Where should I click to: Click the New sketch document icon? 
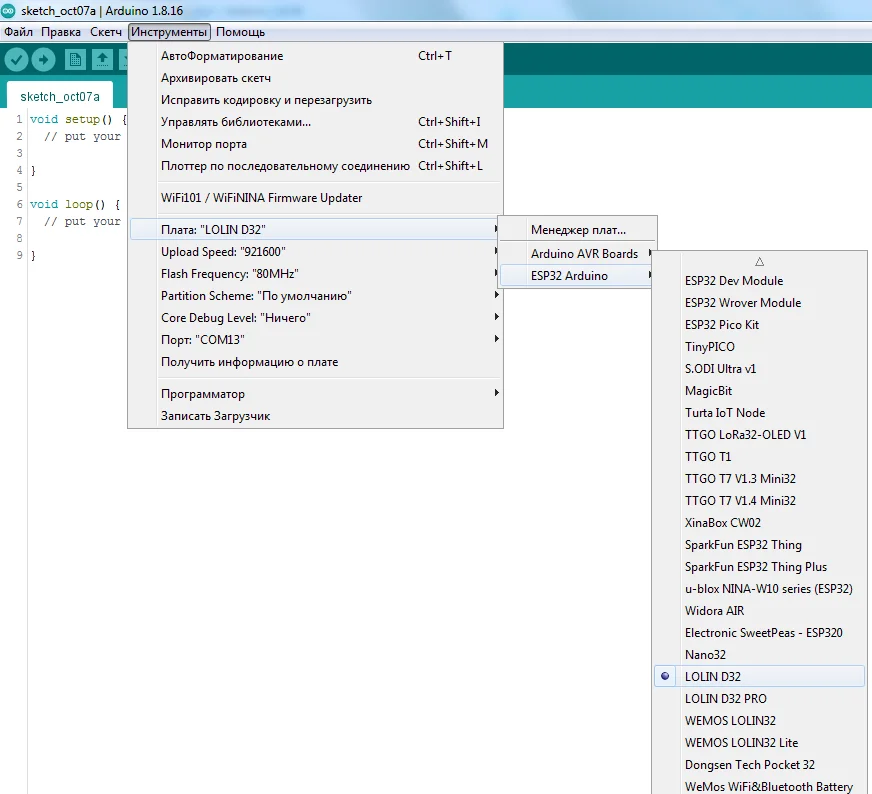tap(75, 59)
